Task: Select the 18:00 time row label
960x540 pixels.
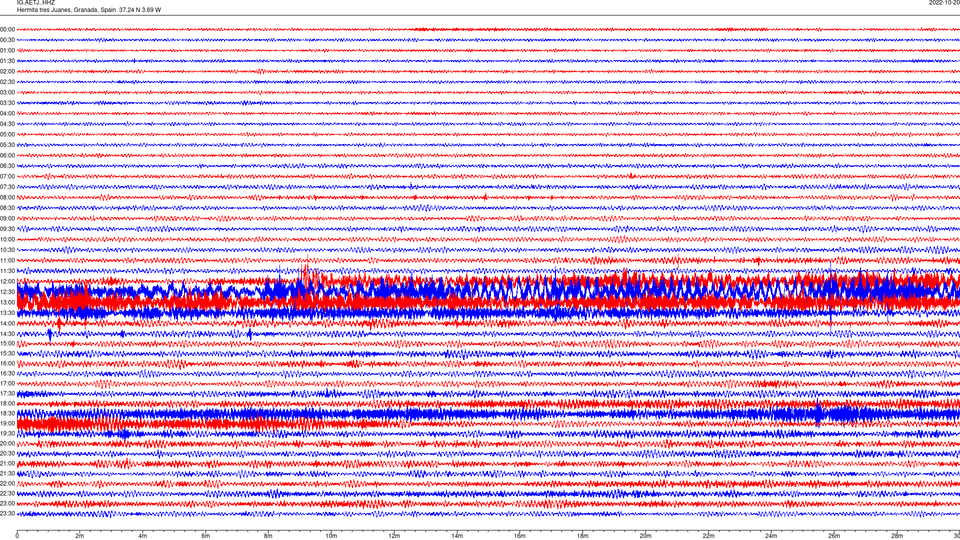Action: tap(7, 403)
